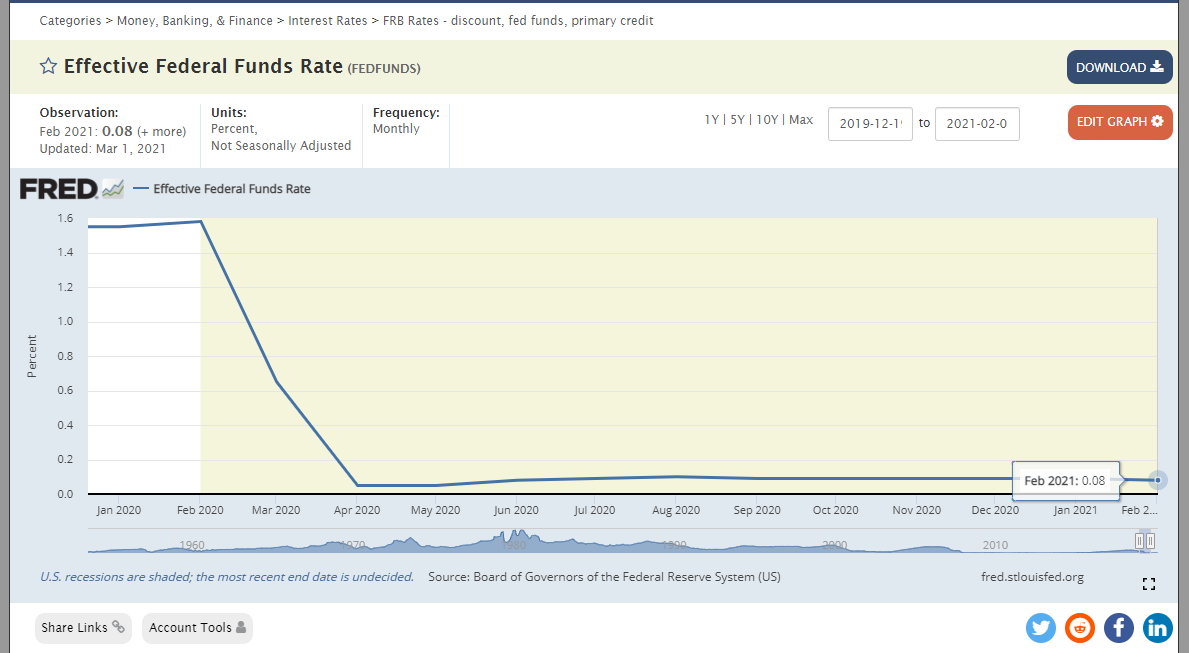Viewport: 1189px width, 653px height.
Task: Expand the Account Tools menu
Action: [197, 628]
